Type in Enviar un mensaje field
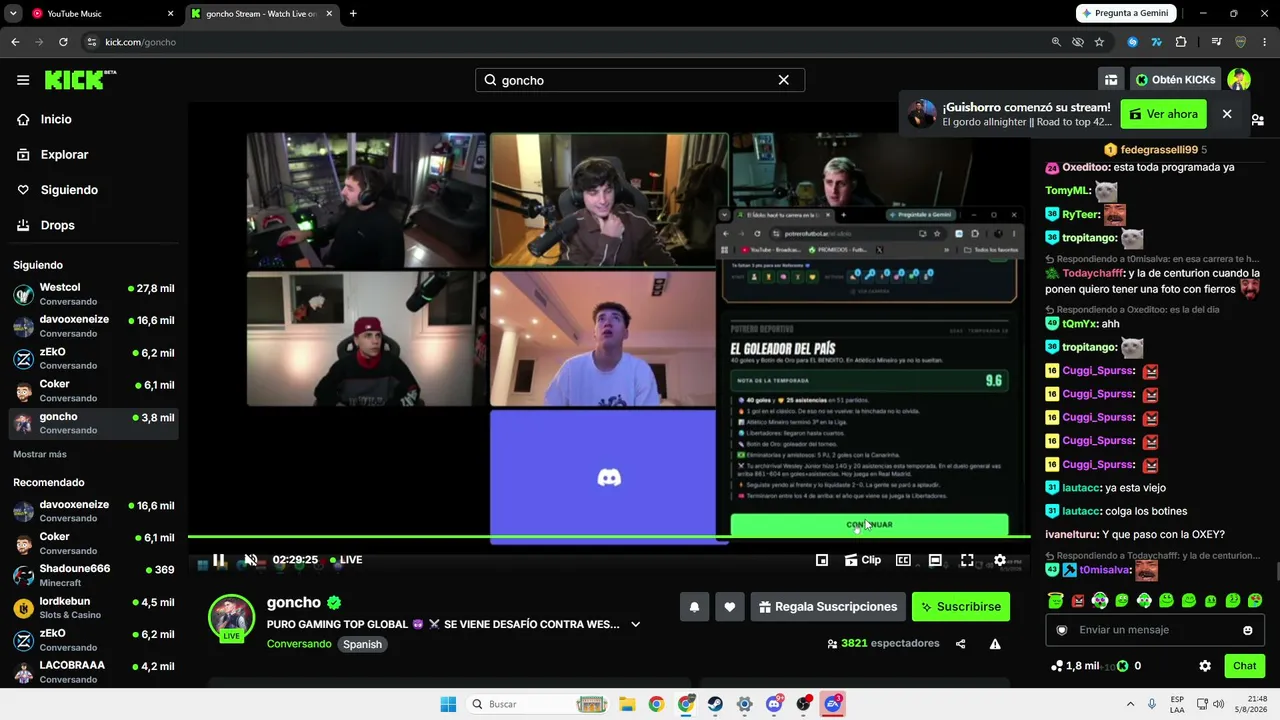 (x=1155, y=630)
